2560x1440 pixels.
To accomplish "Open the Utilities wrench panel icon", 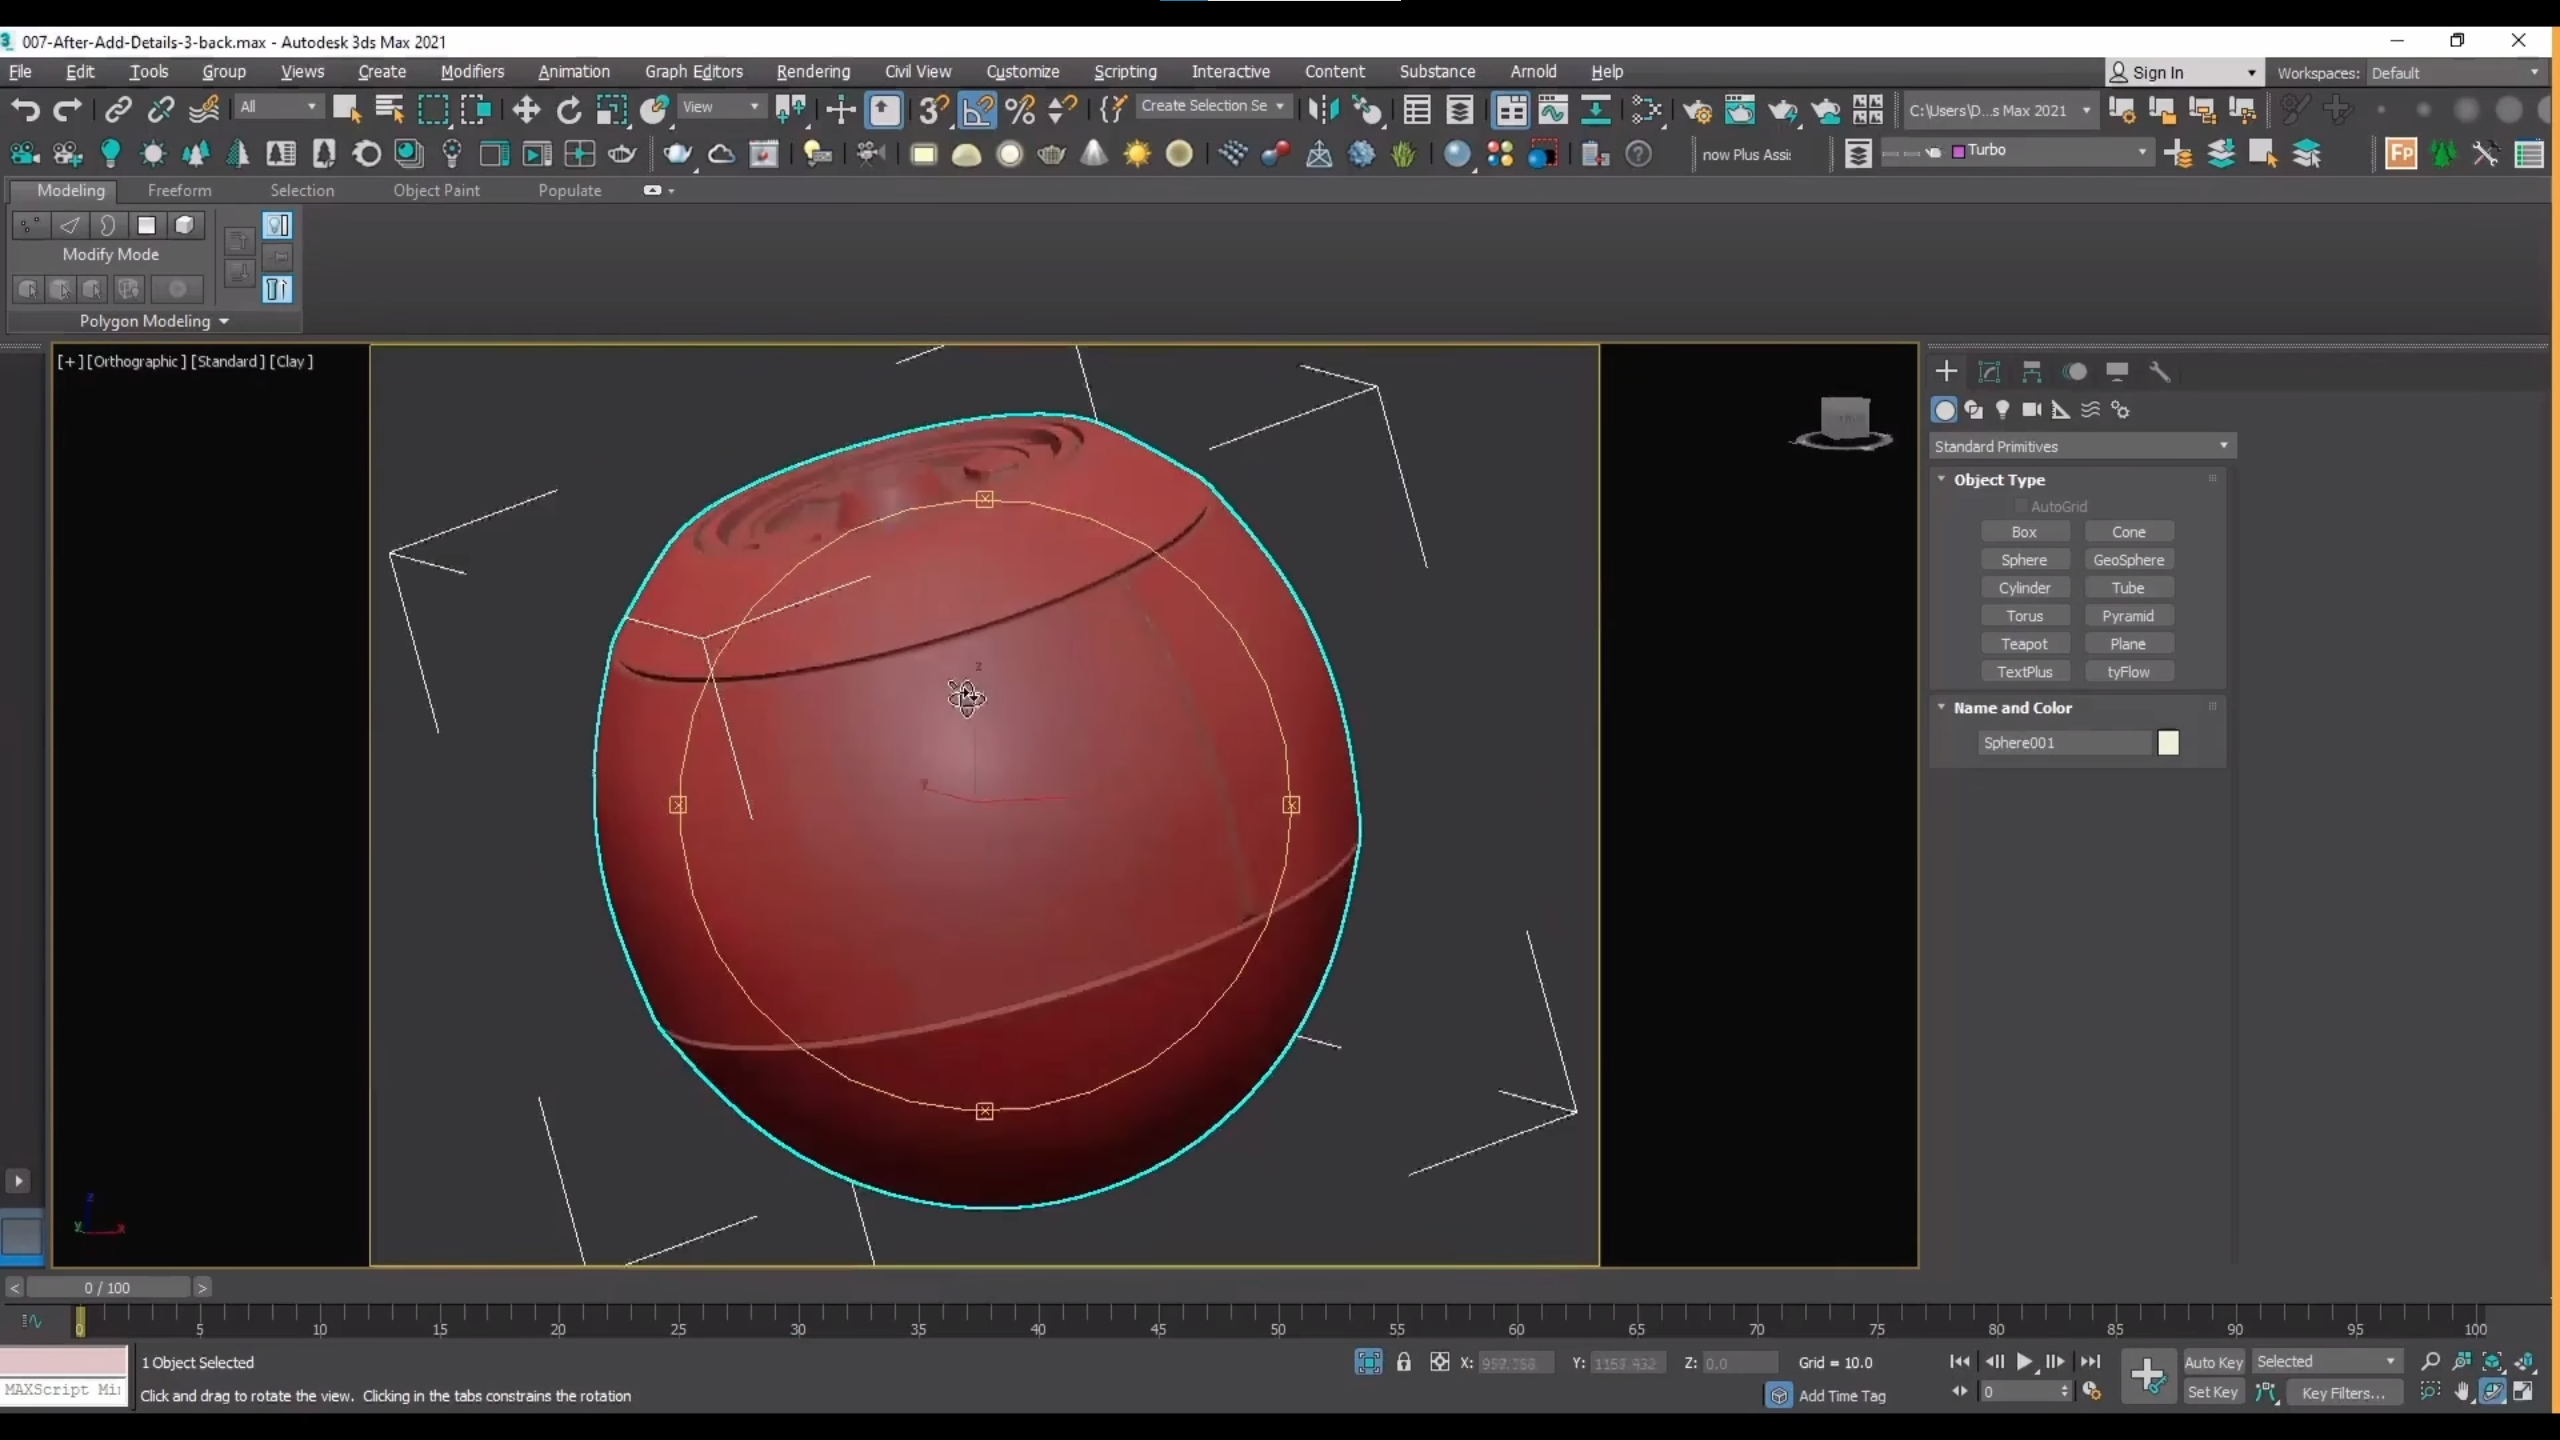I will 2159,372.
